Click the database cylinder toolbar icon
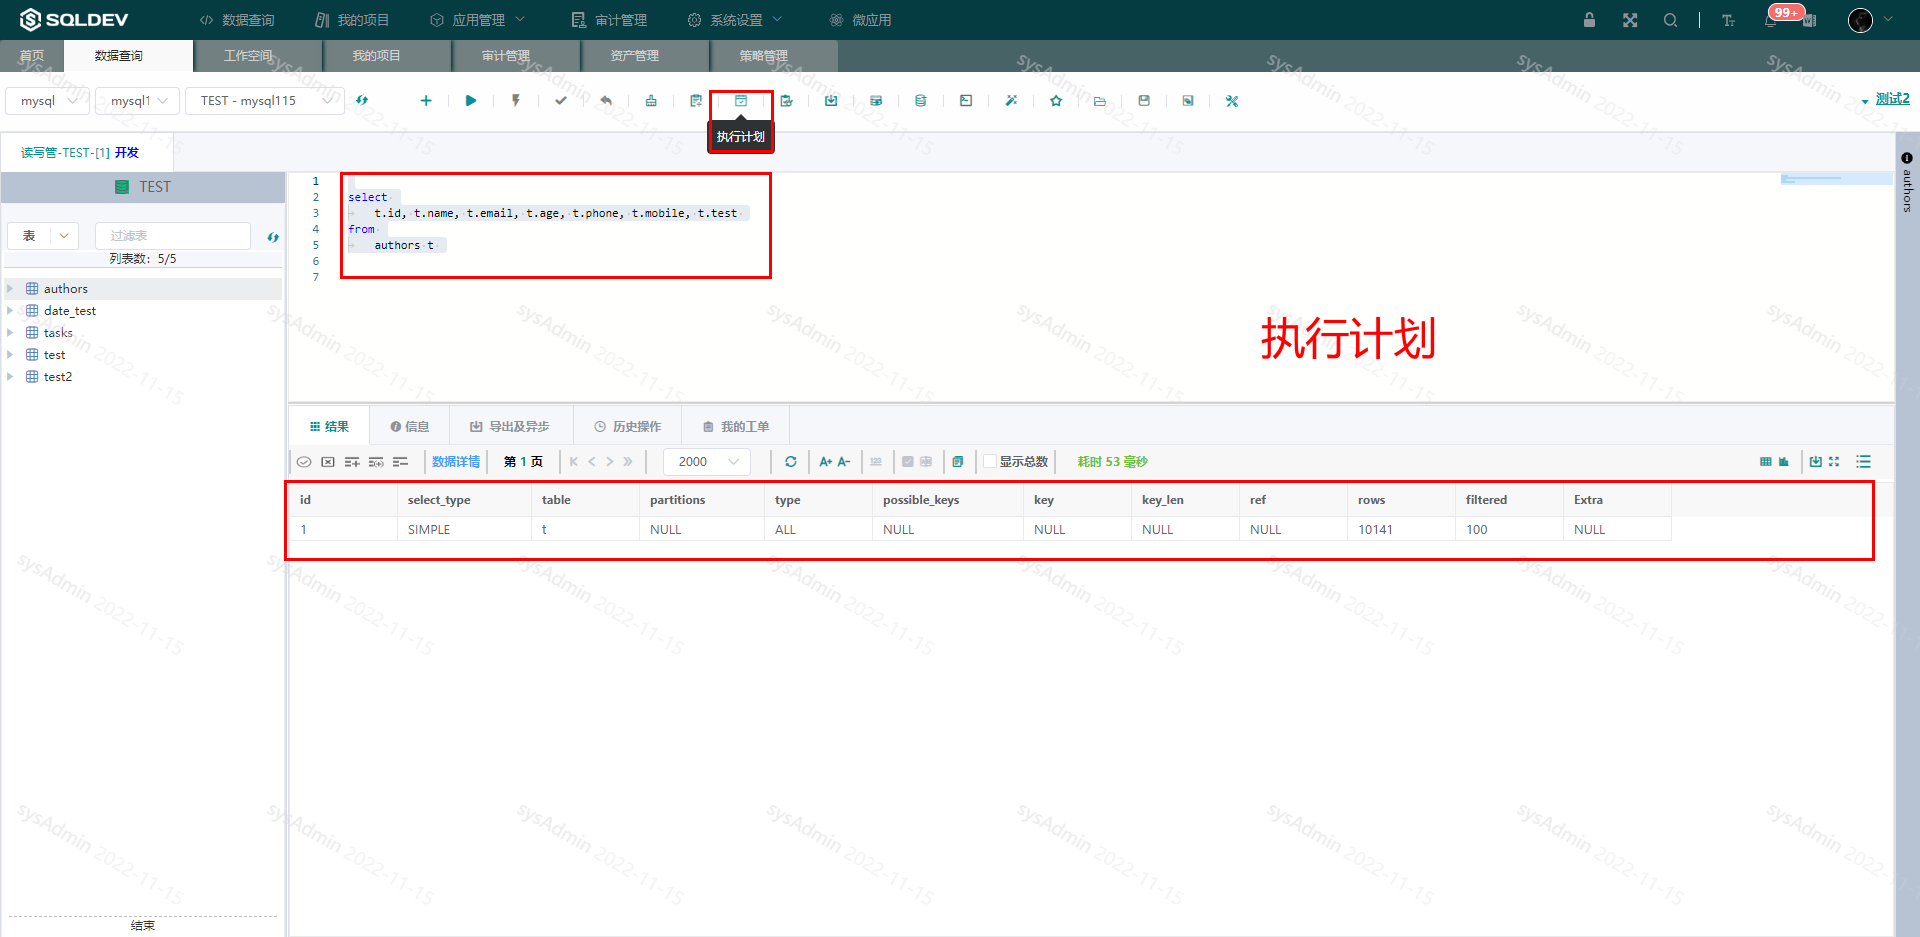This screenshot has height=937, width=1920. pyautogui.click(x=921, y=101)
